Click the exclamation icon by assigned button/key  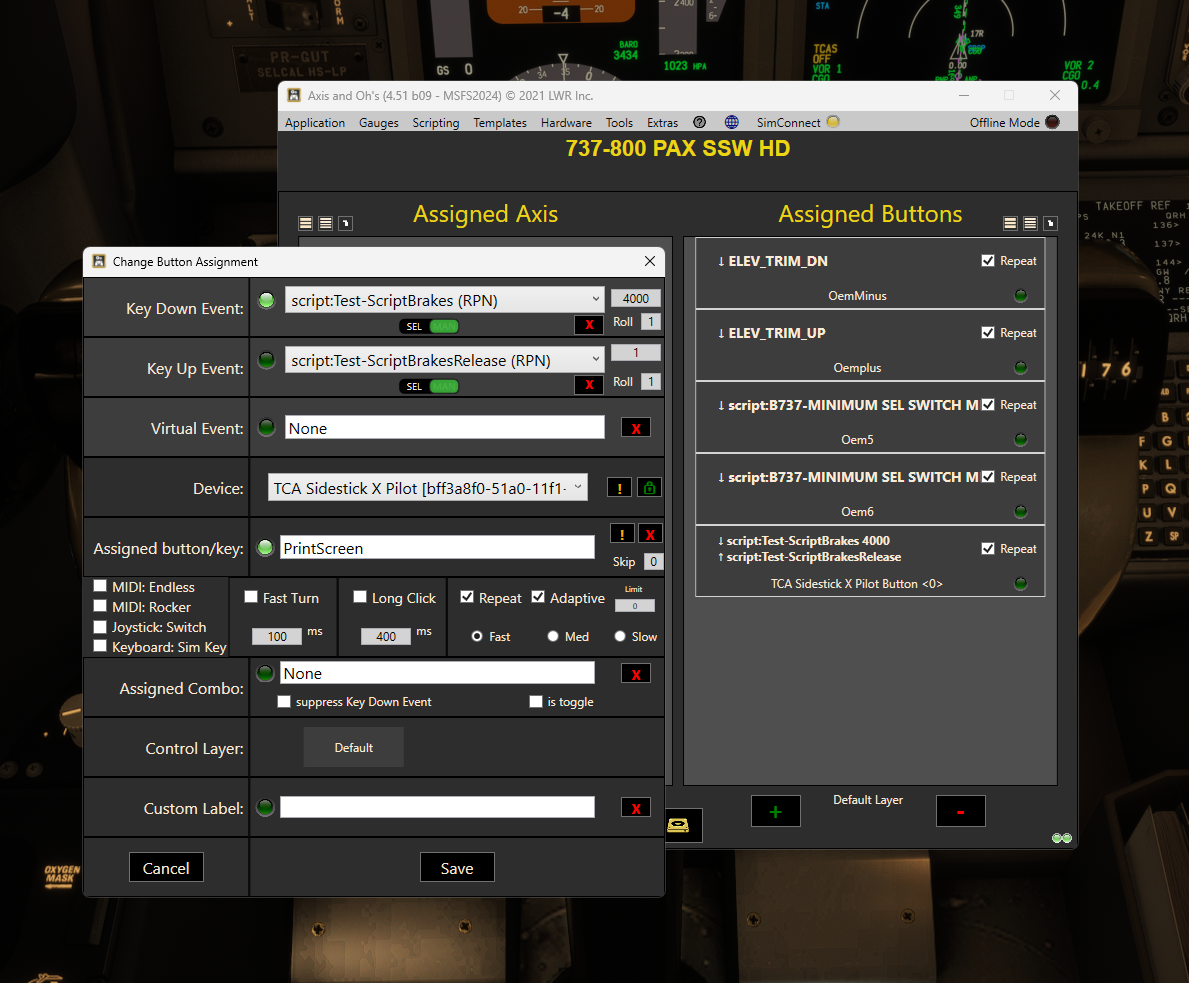click(x=622, y=534)
